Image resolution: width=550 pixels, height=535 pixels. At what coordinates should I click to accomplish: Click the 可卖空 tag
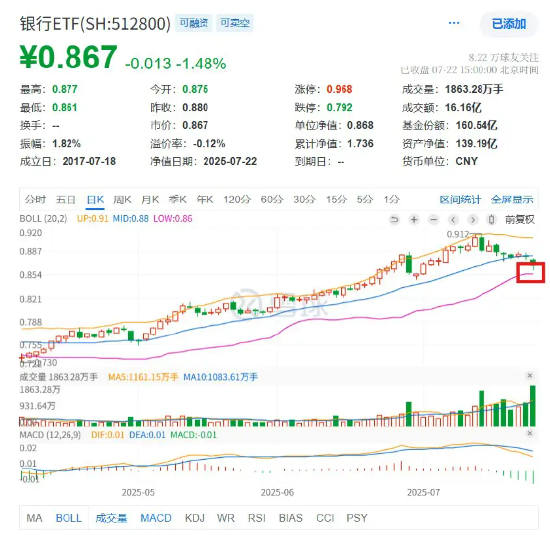point(235,23)
